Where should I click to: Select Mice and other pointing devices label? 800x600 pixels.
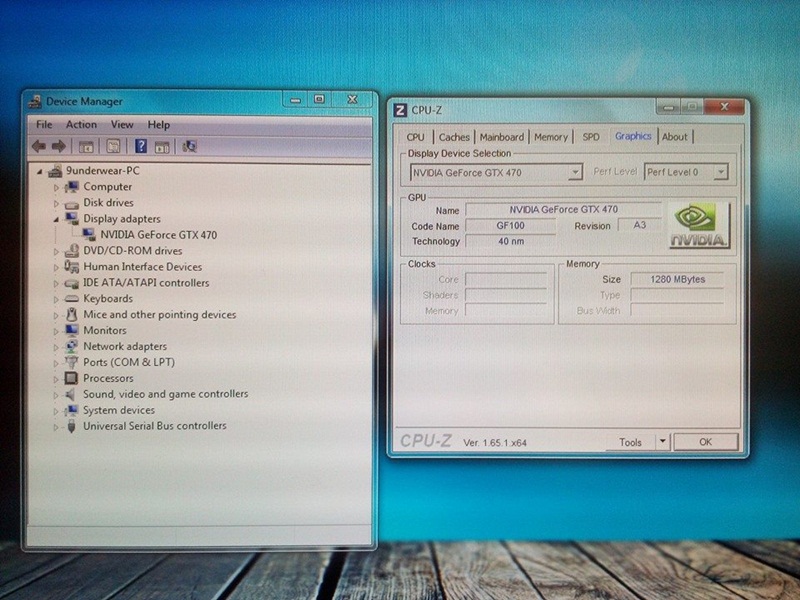click(x=160, y=314)
